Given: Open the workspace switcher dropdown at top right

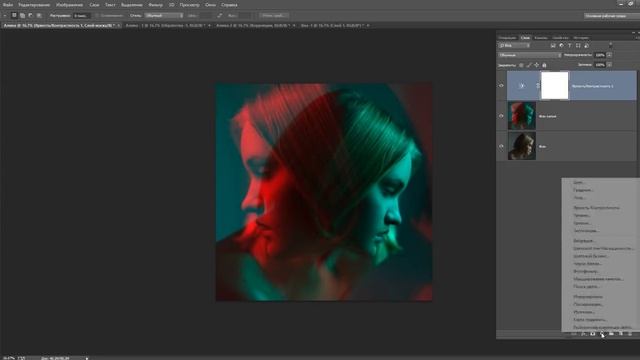Looking at the screenshot, I should (612, 16).
